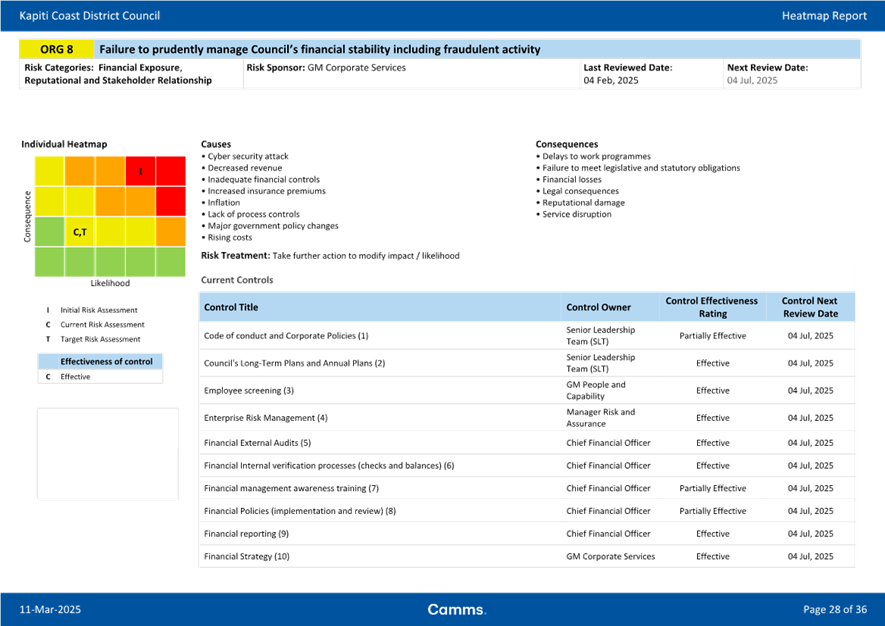
Task: Click the Target Risk Assessment legend entry
Action: coord(93,339)
